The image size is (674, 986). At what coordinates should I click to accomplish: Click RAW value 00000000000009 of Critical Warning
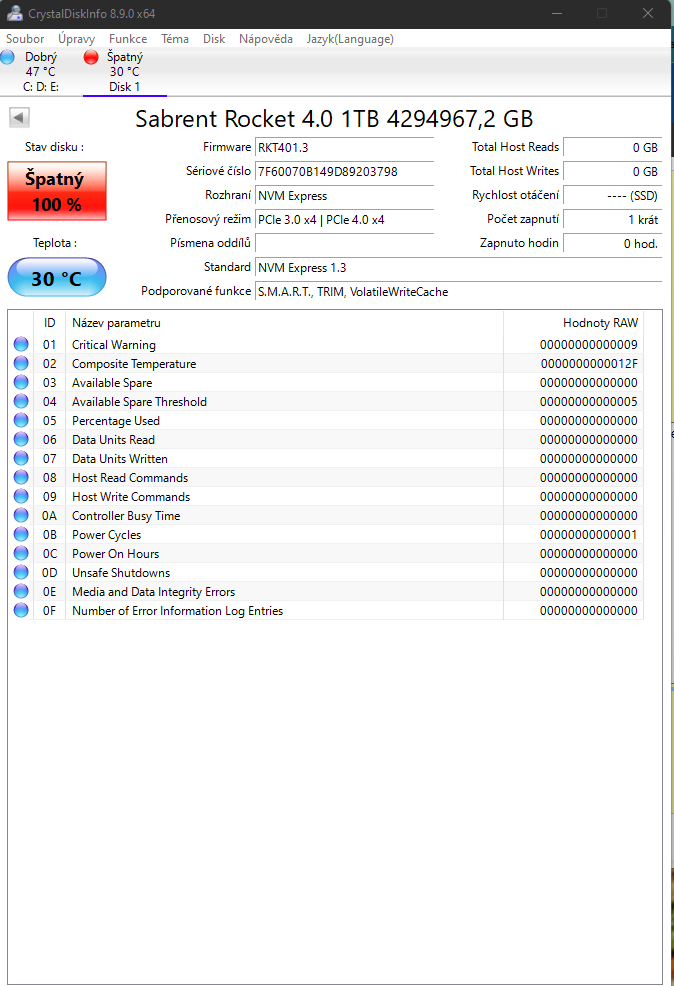(x=588, y=345)
